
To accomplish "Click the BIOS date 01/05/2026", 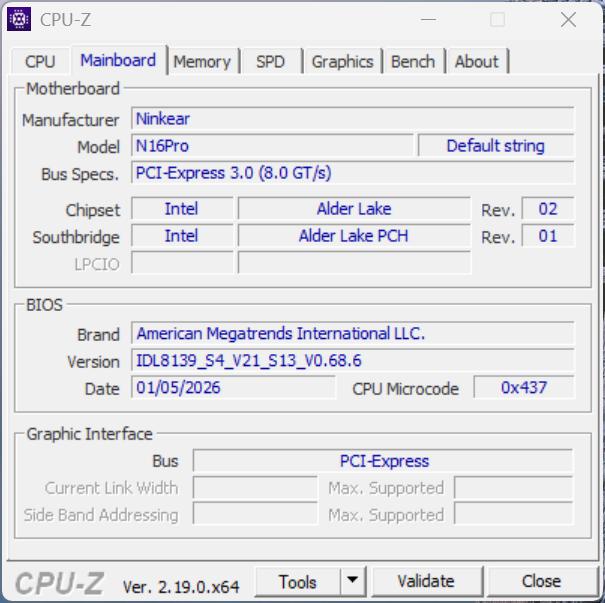I will (x=233, y=387).
